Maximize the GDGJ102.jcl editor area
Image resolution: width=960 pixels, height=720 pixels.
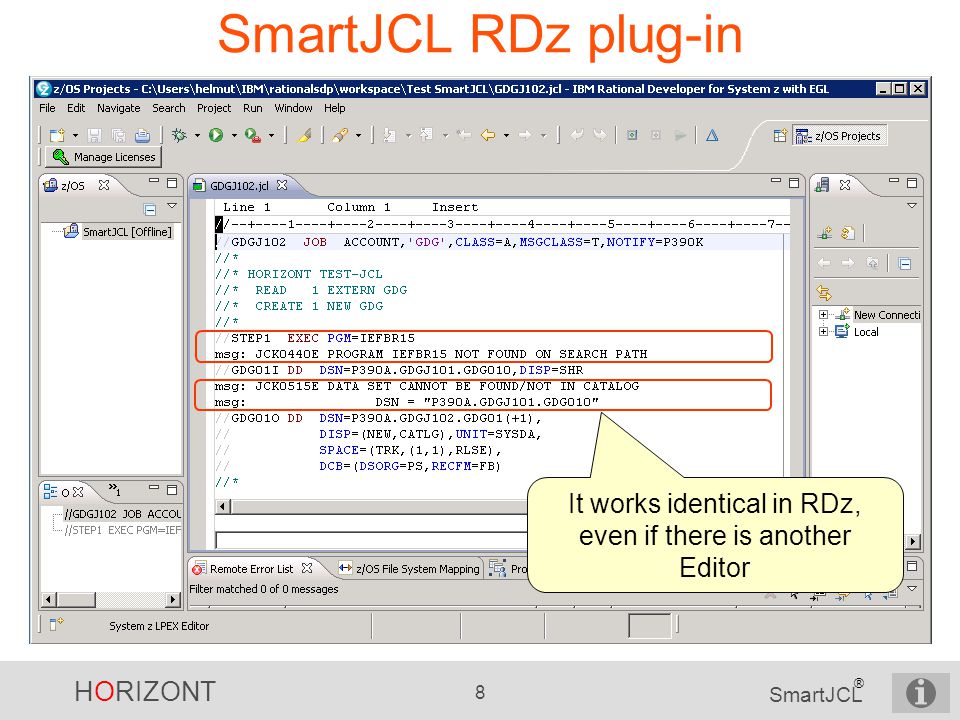(x=794, y=183)
